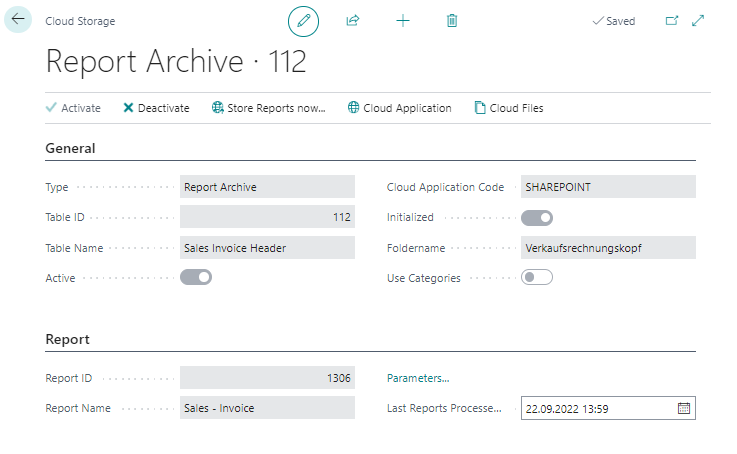This screenshot has width=737, height=454.
Task: Click the pencil edit icon
Action: [303, 21]
